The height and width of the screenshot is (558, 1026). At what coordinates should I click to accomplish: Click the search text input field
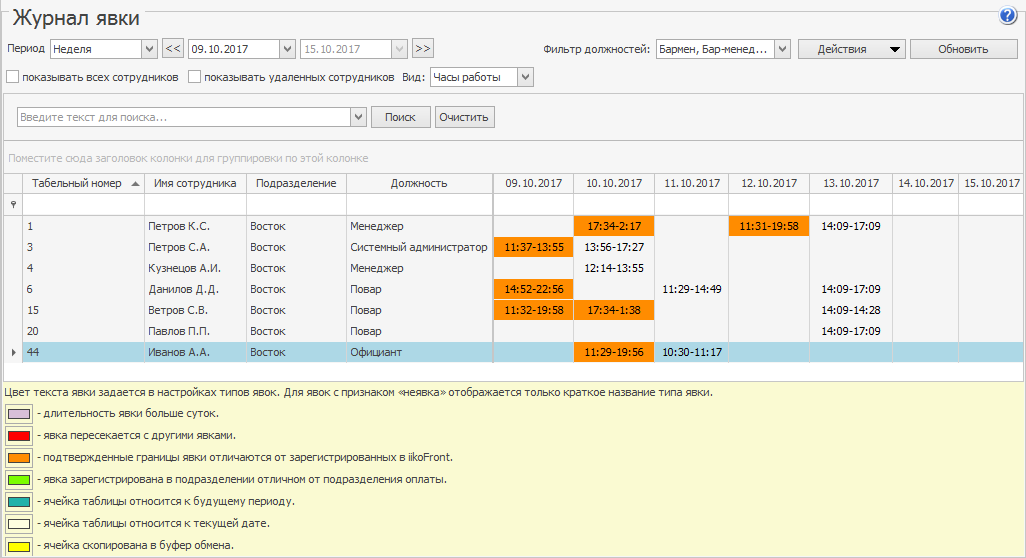click(184, 117)
